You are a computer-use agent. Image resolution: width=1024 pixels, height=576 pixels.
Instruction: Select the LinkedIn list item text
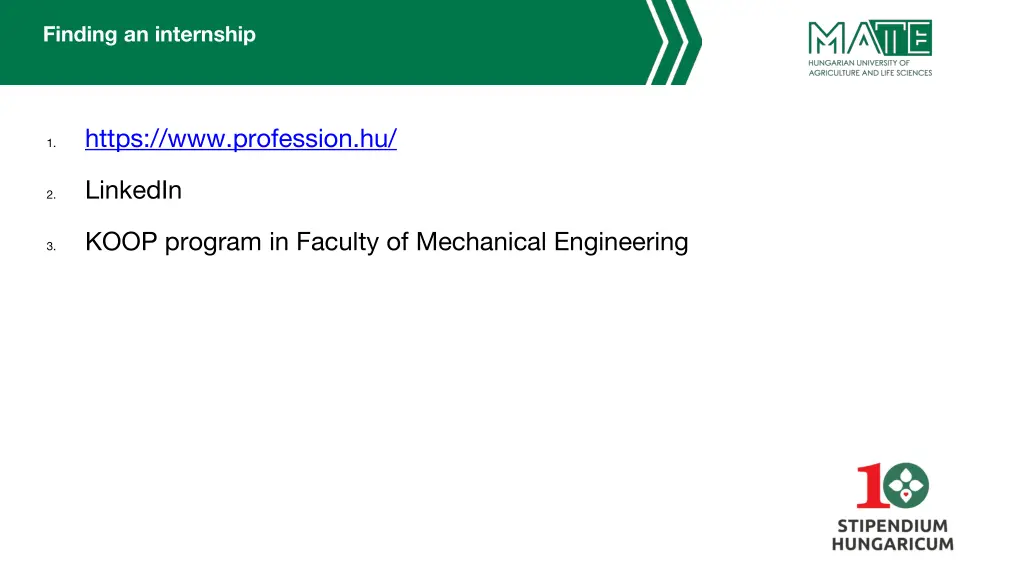coord(133,190)
